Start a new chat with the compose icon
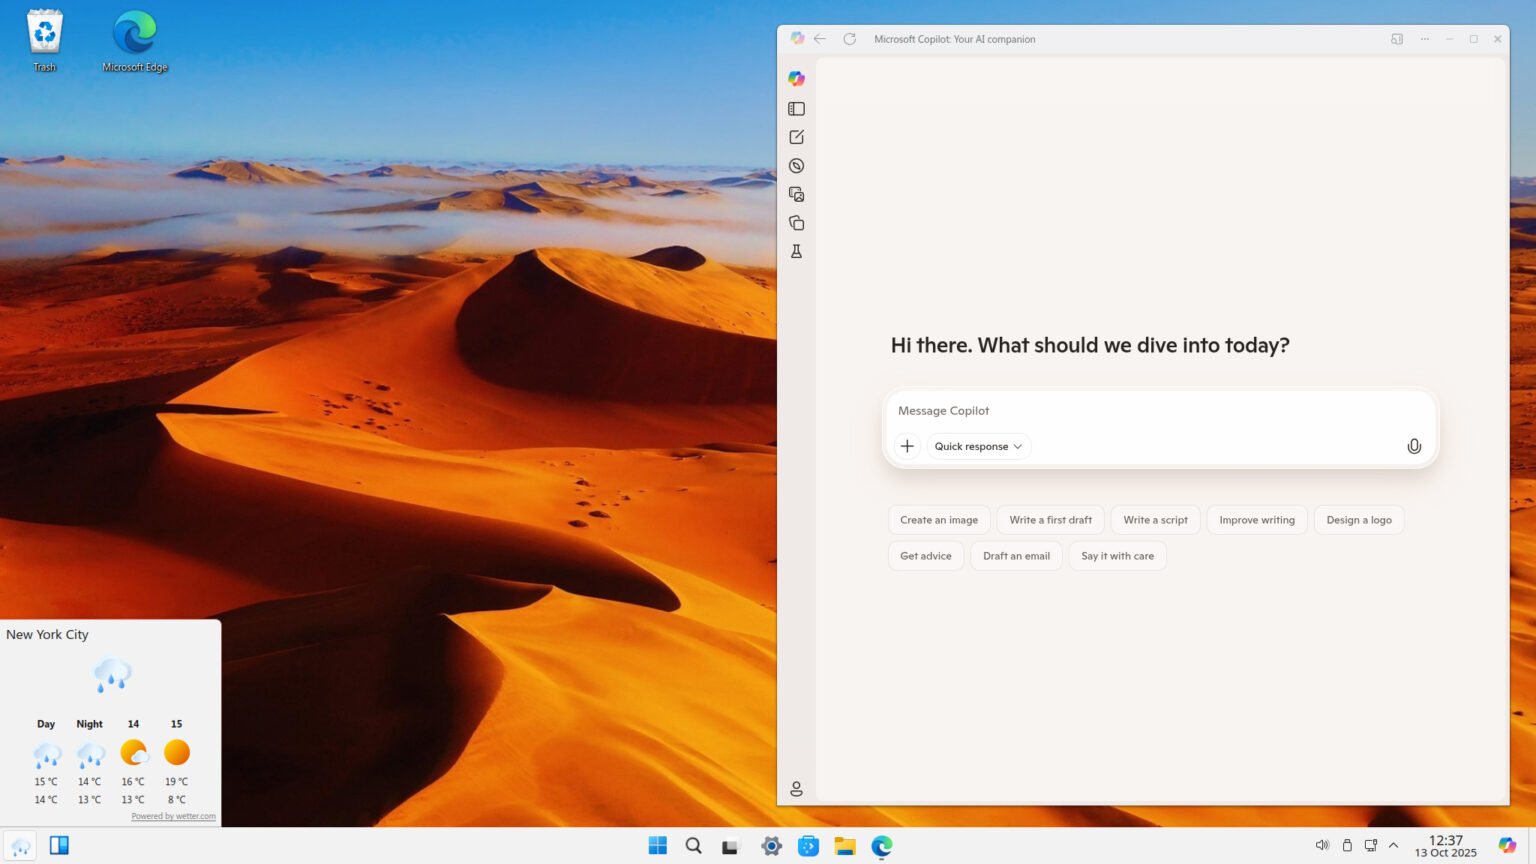Viewport: 1536px width, 864px height. (795, 136)
